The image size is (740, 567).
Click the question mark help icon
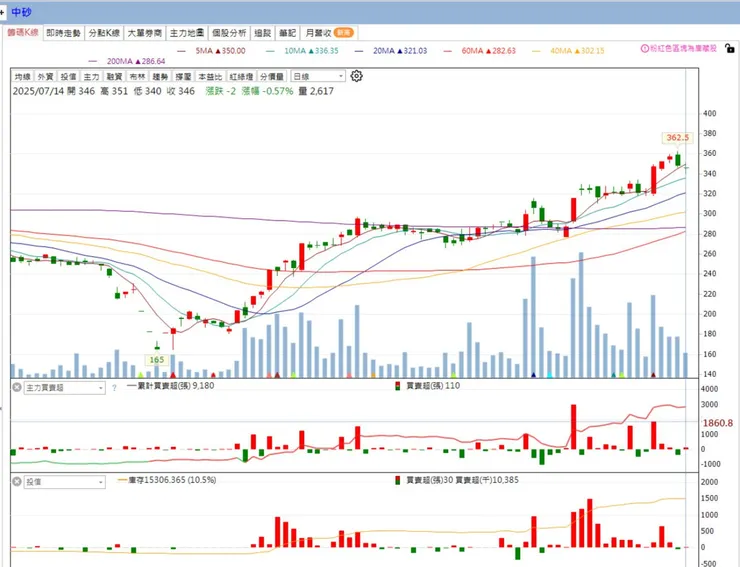point(114,388)
